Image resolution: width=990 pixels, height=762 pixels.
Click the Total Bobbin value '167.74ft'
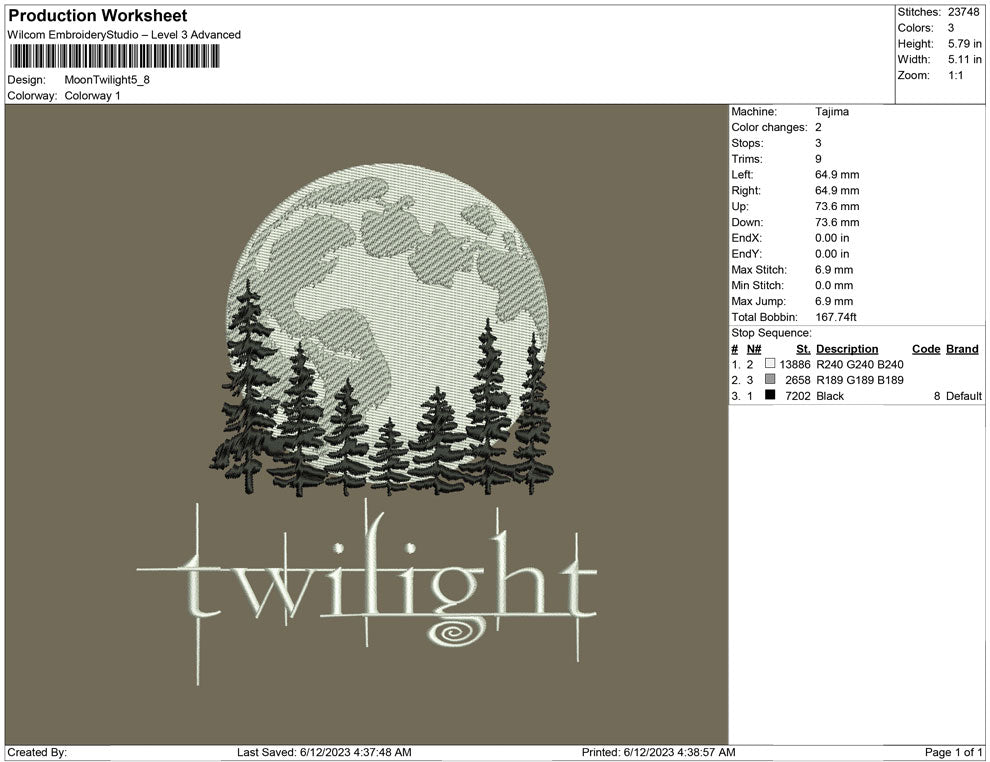point(836,317)
